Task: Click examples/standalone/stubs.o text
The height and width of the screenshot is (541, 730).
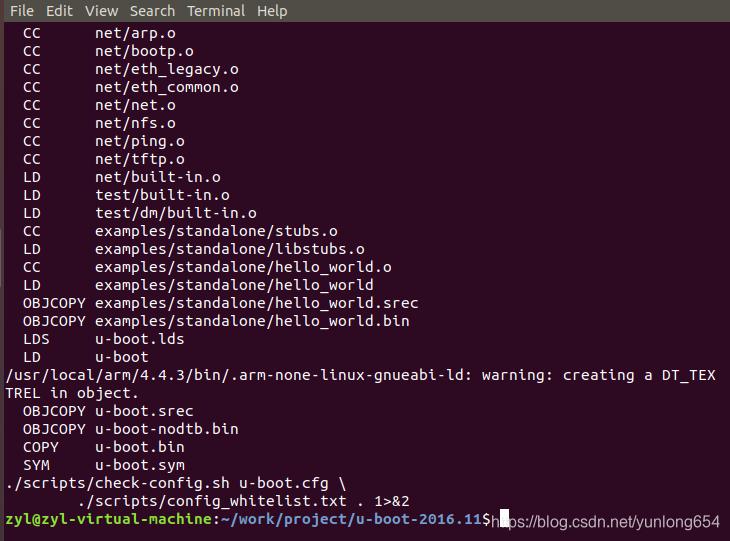Action: coord(216,231)
